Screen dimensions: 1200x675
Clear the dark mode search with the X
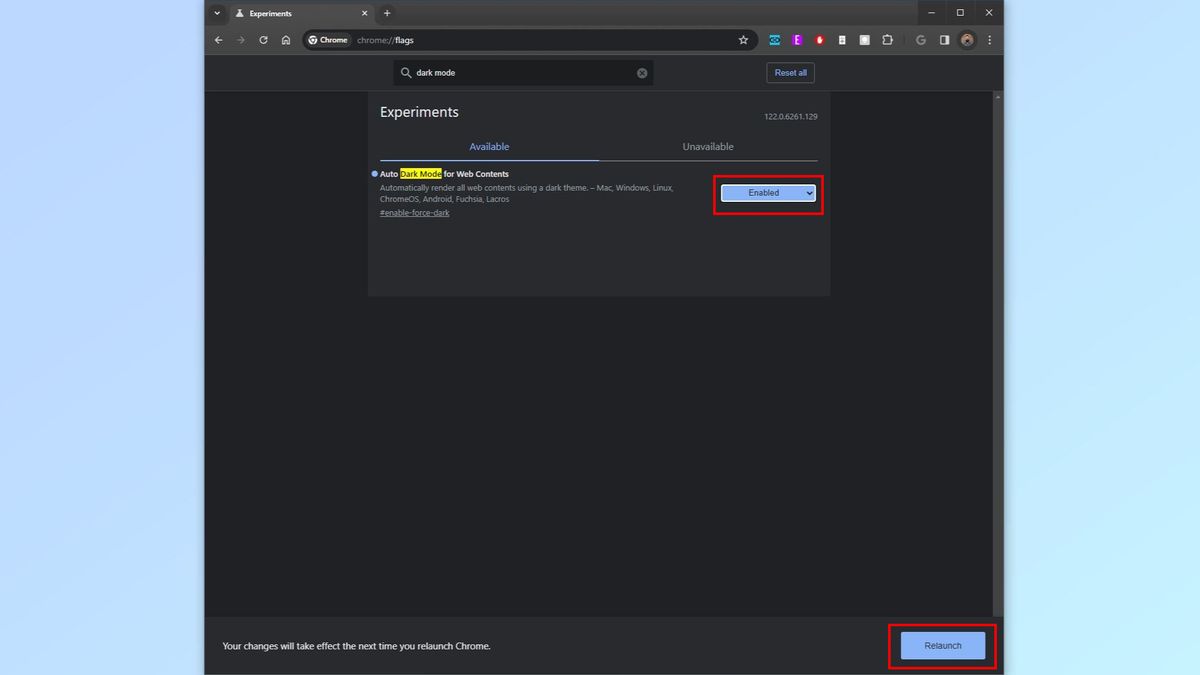click(642, 72)
